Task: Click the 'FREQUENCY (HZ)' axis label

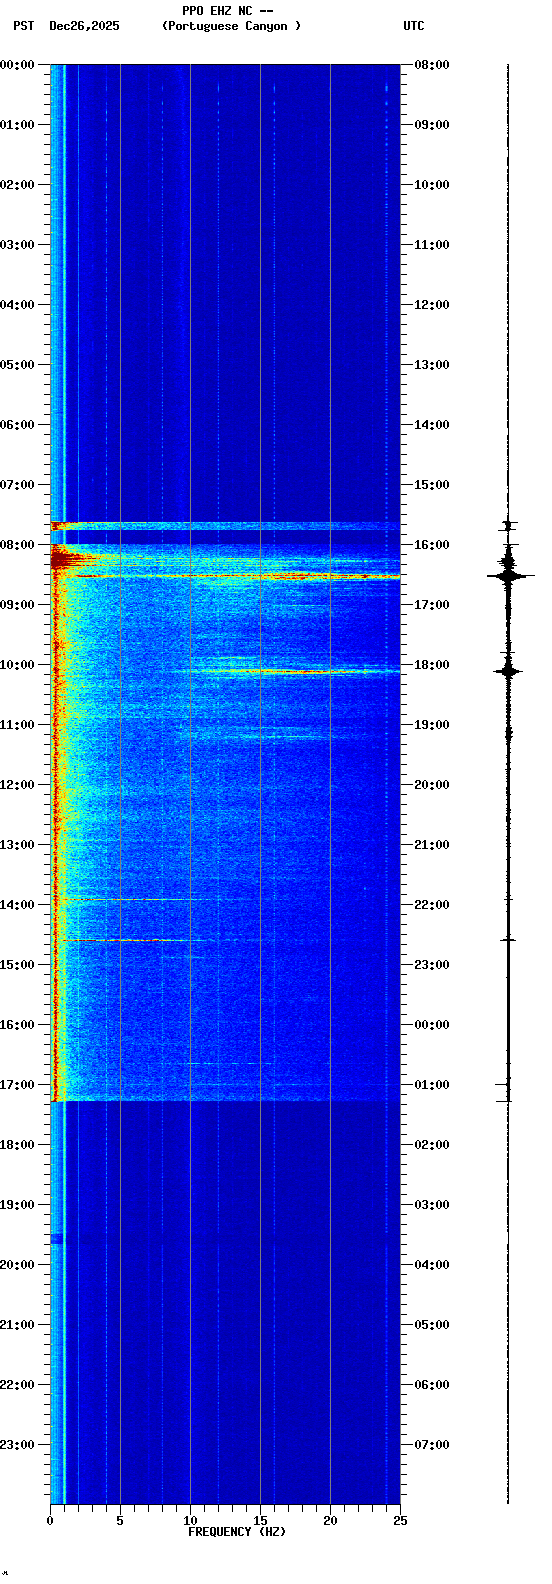Action: 237,1532
